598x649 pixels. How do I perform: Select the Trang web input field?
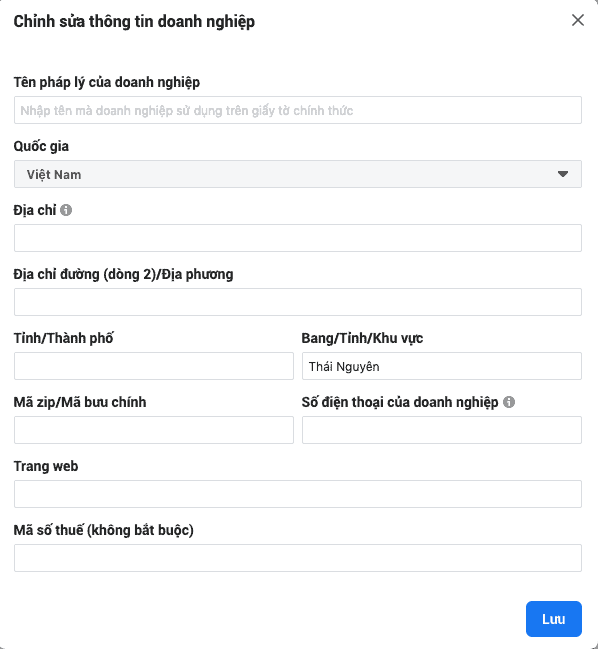(298, 494)
